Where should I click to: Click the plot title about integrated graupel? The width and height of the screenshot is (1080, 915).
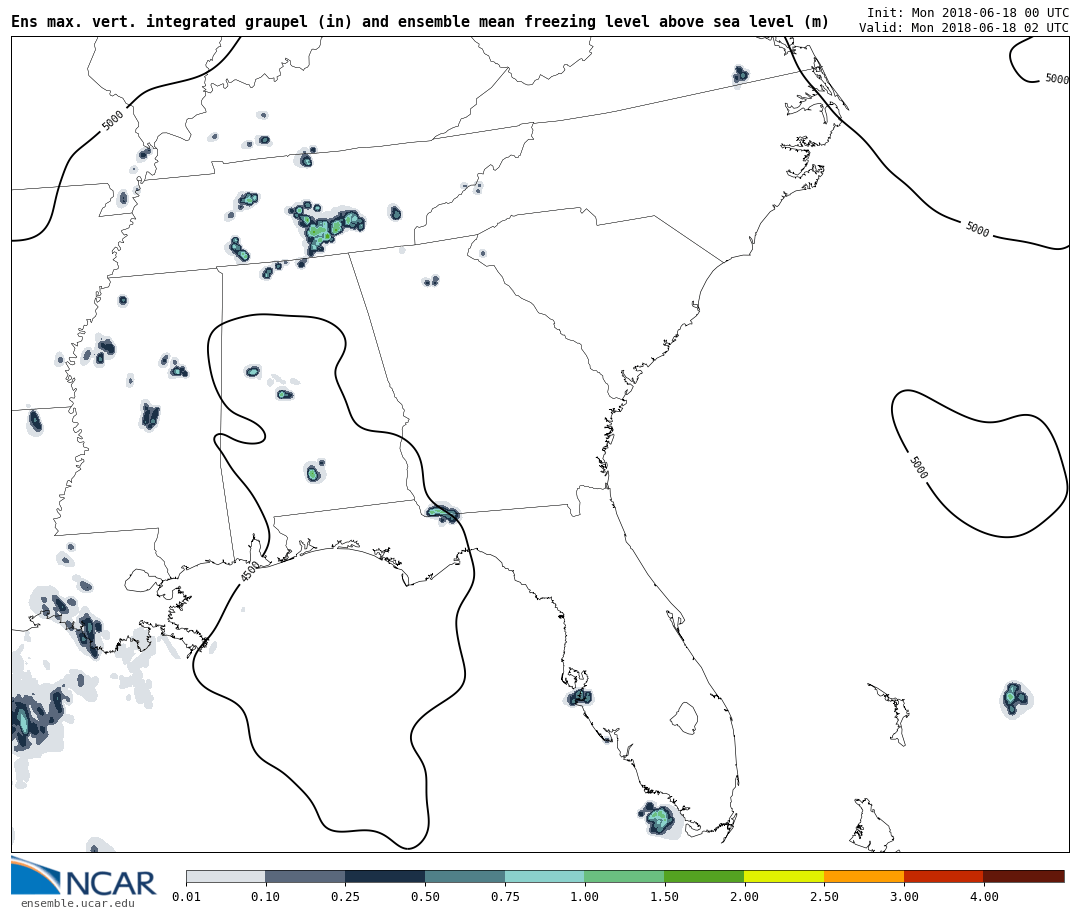click(x=420, y=22)
